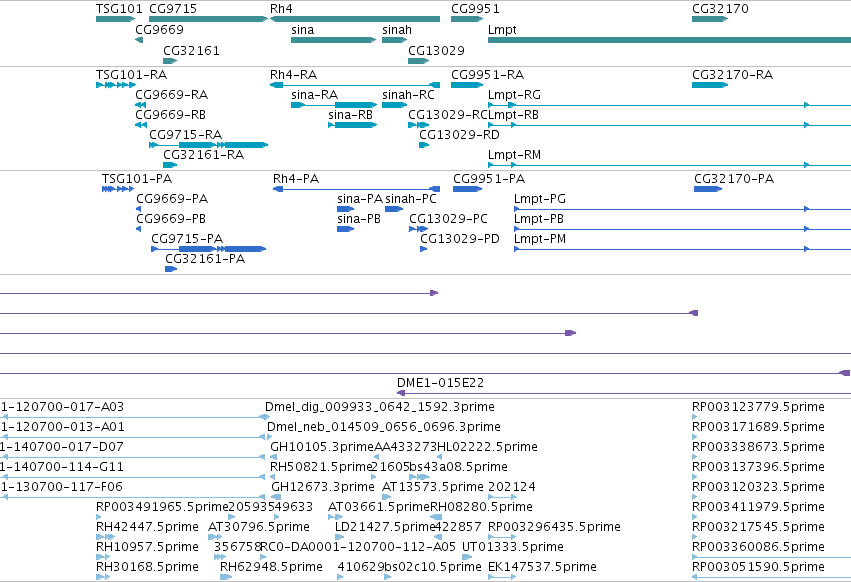Click the CG9669-RA transcript label

(172, 94)
